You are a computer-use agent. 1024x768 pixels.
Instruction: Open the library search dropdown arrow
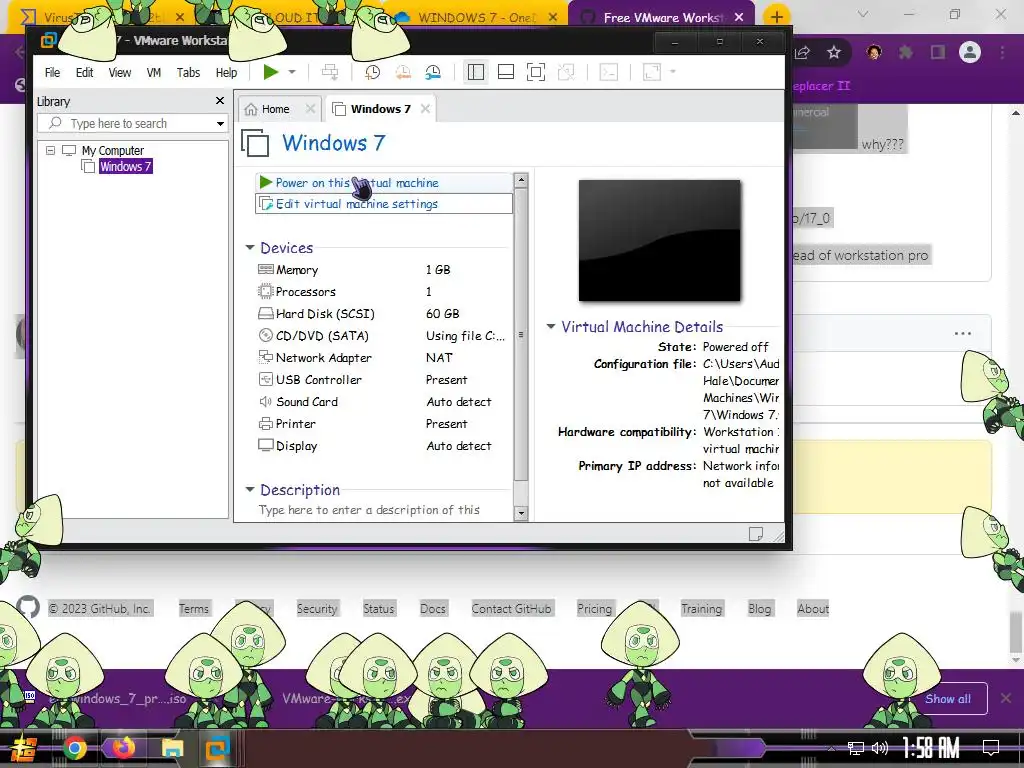click(220, 123)
